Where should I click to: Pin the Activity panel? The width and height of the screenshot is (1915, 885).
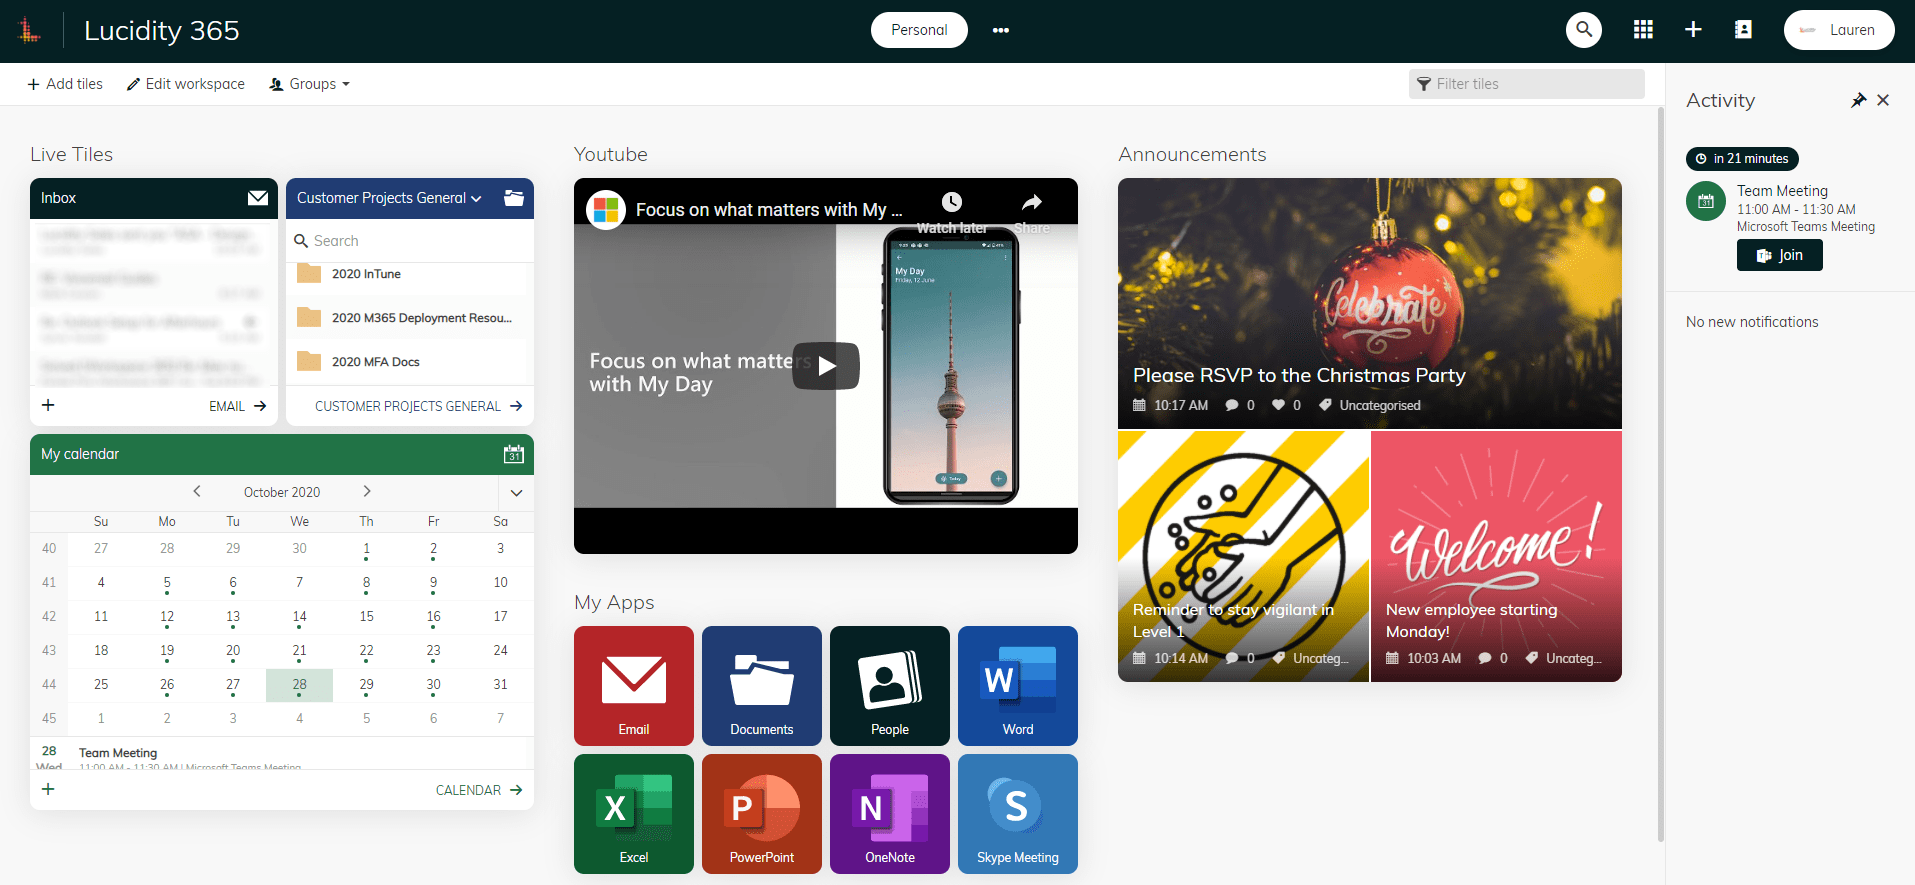[1858, 100]
